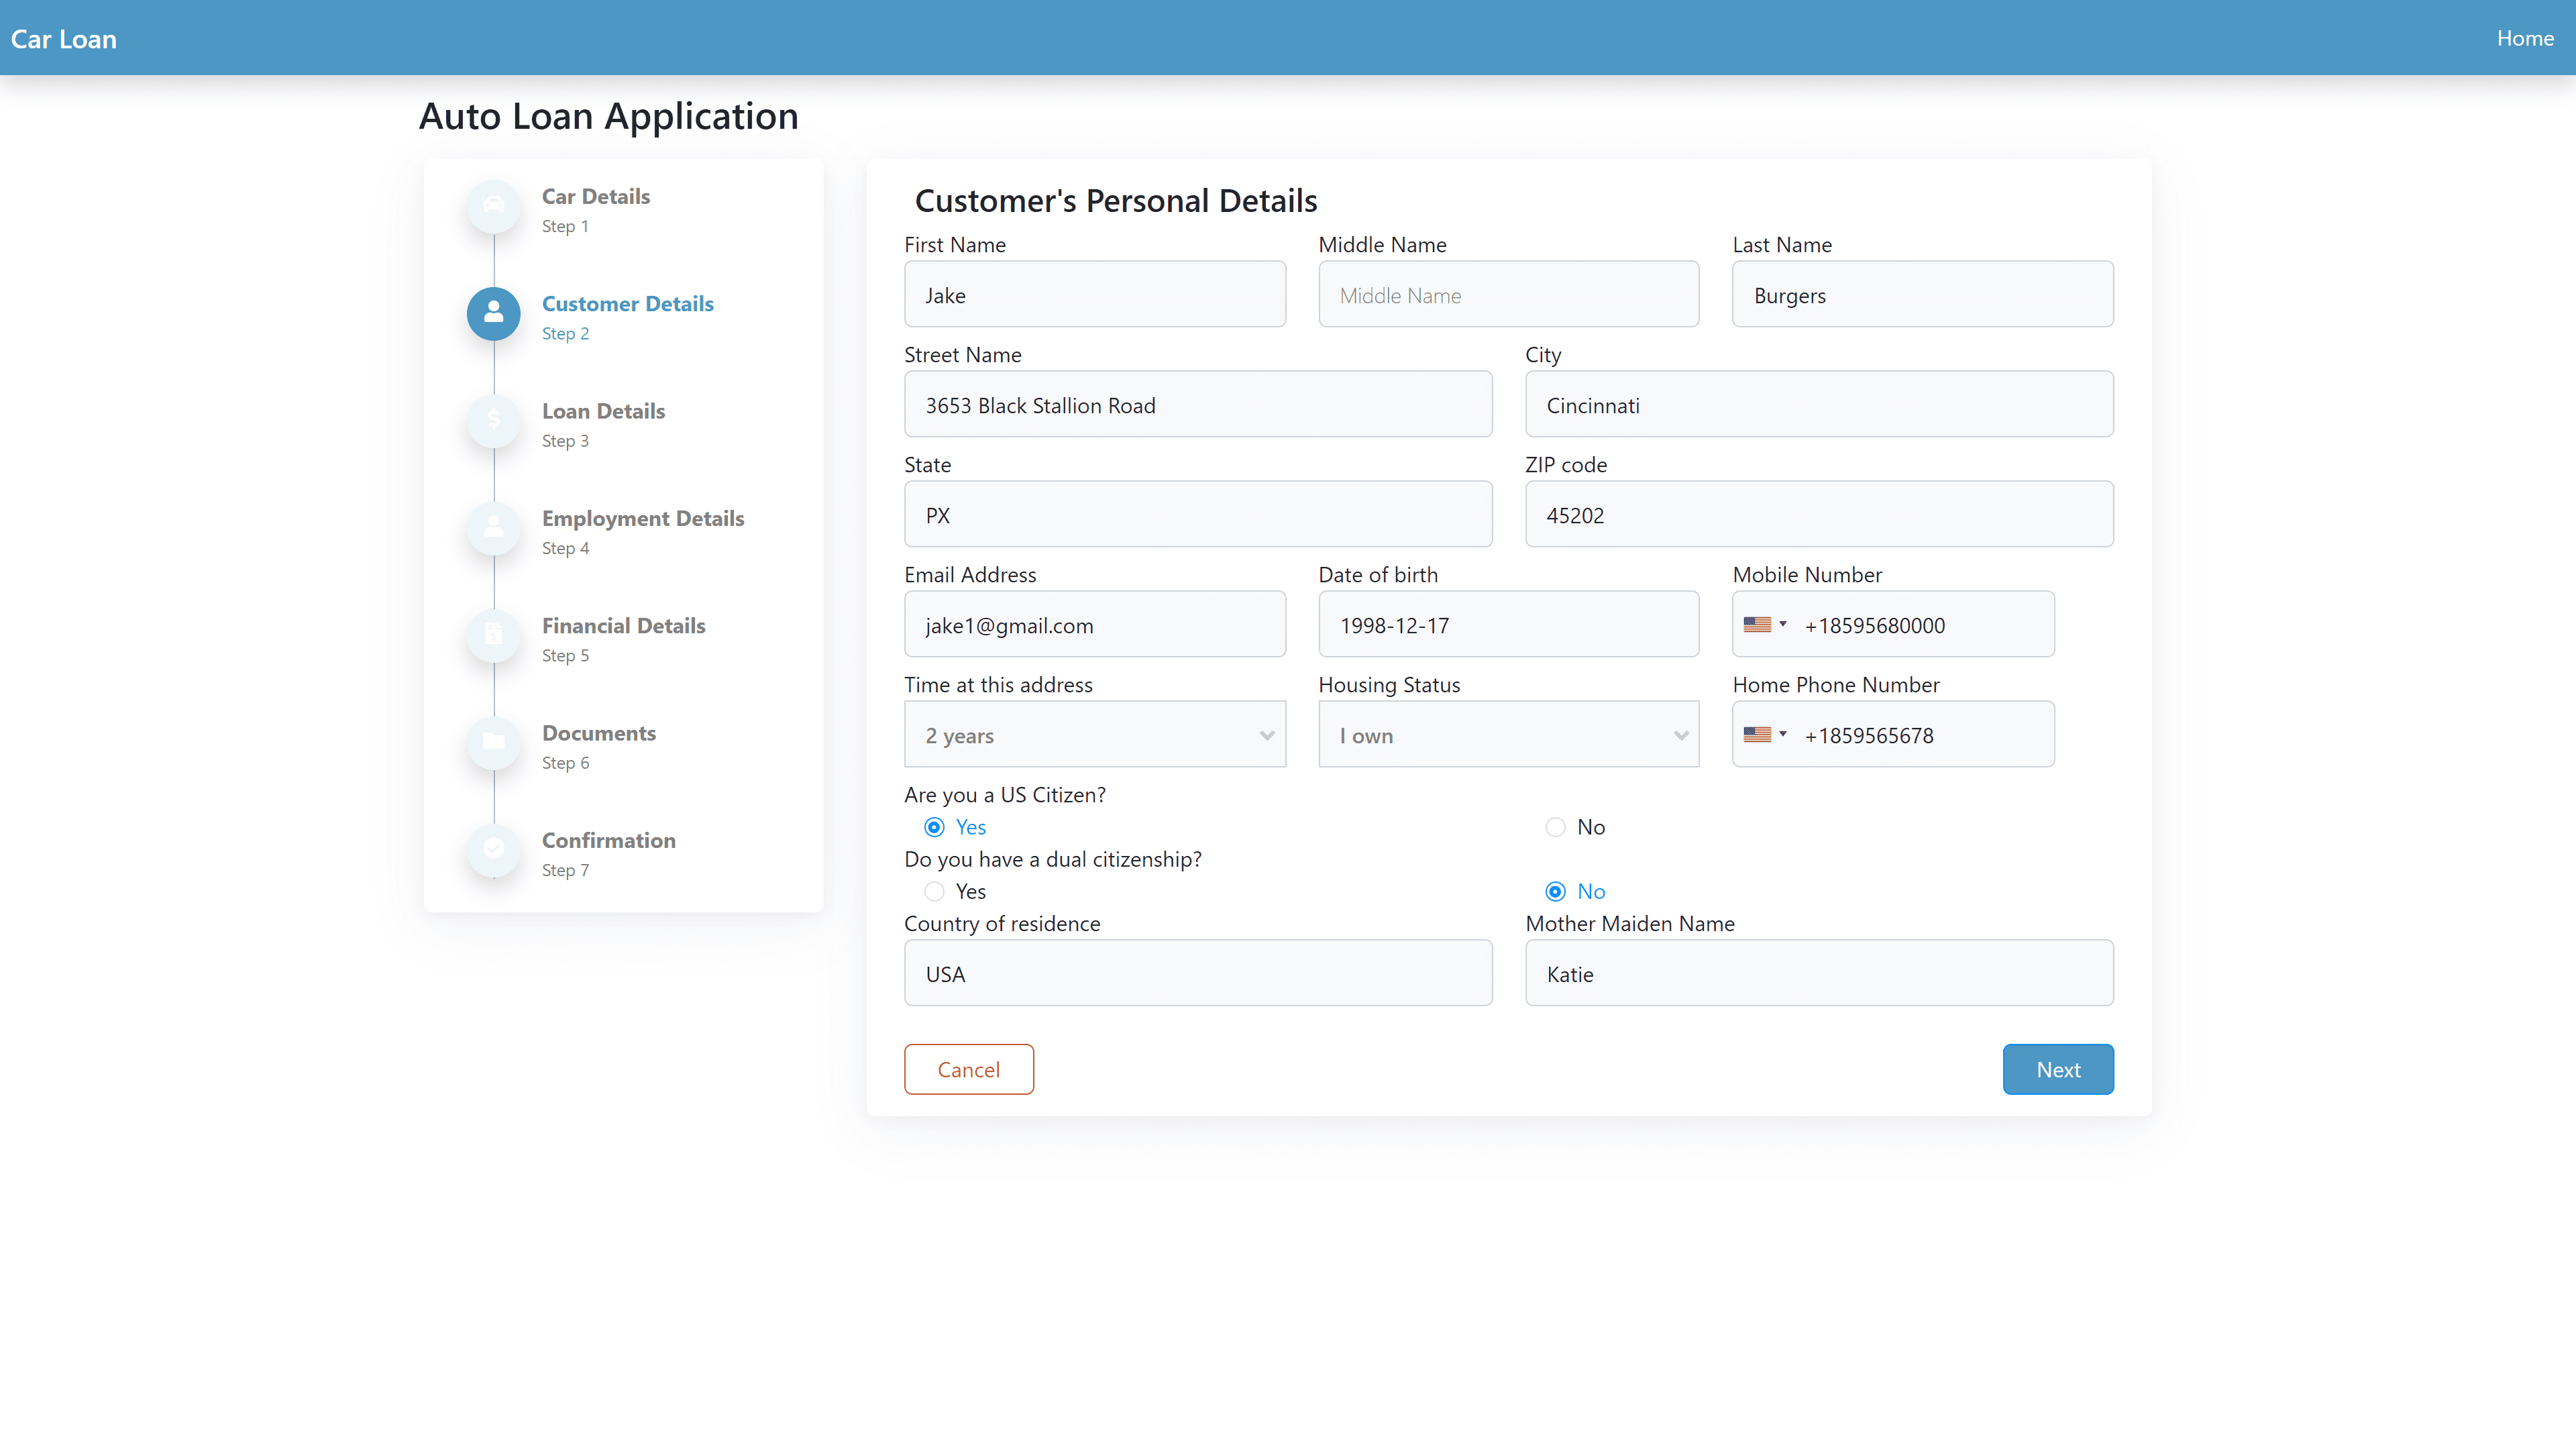Click the Next button
The height and width of the screenshot is (1449, 2576).
[2058, 1069]
